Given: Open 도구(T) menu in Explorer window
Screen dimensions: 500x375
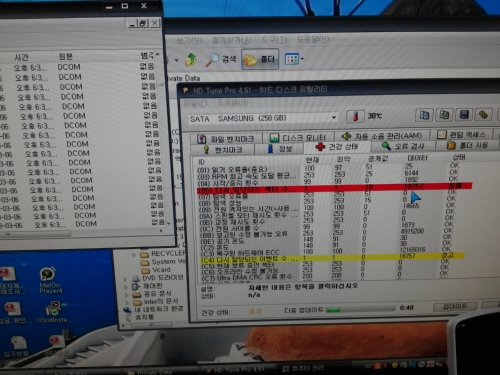Looking at the screenshot, I should 274,40.
